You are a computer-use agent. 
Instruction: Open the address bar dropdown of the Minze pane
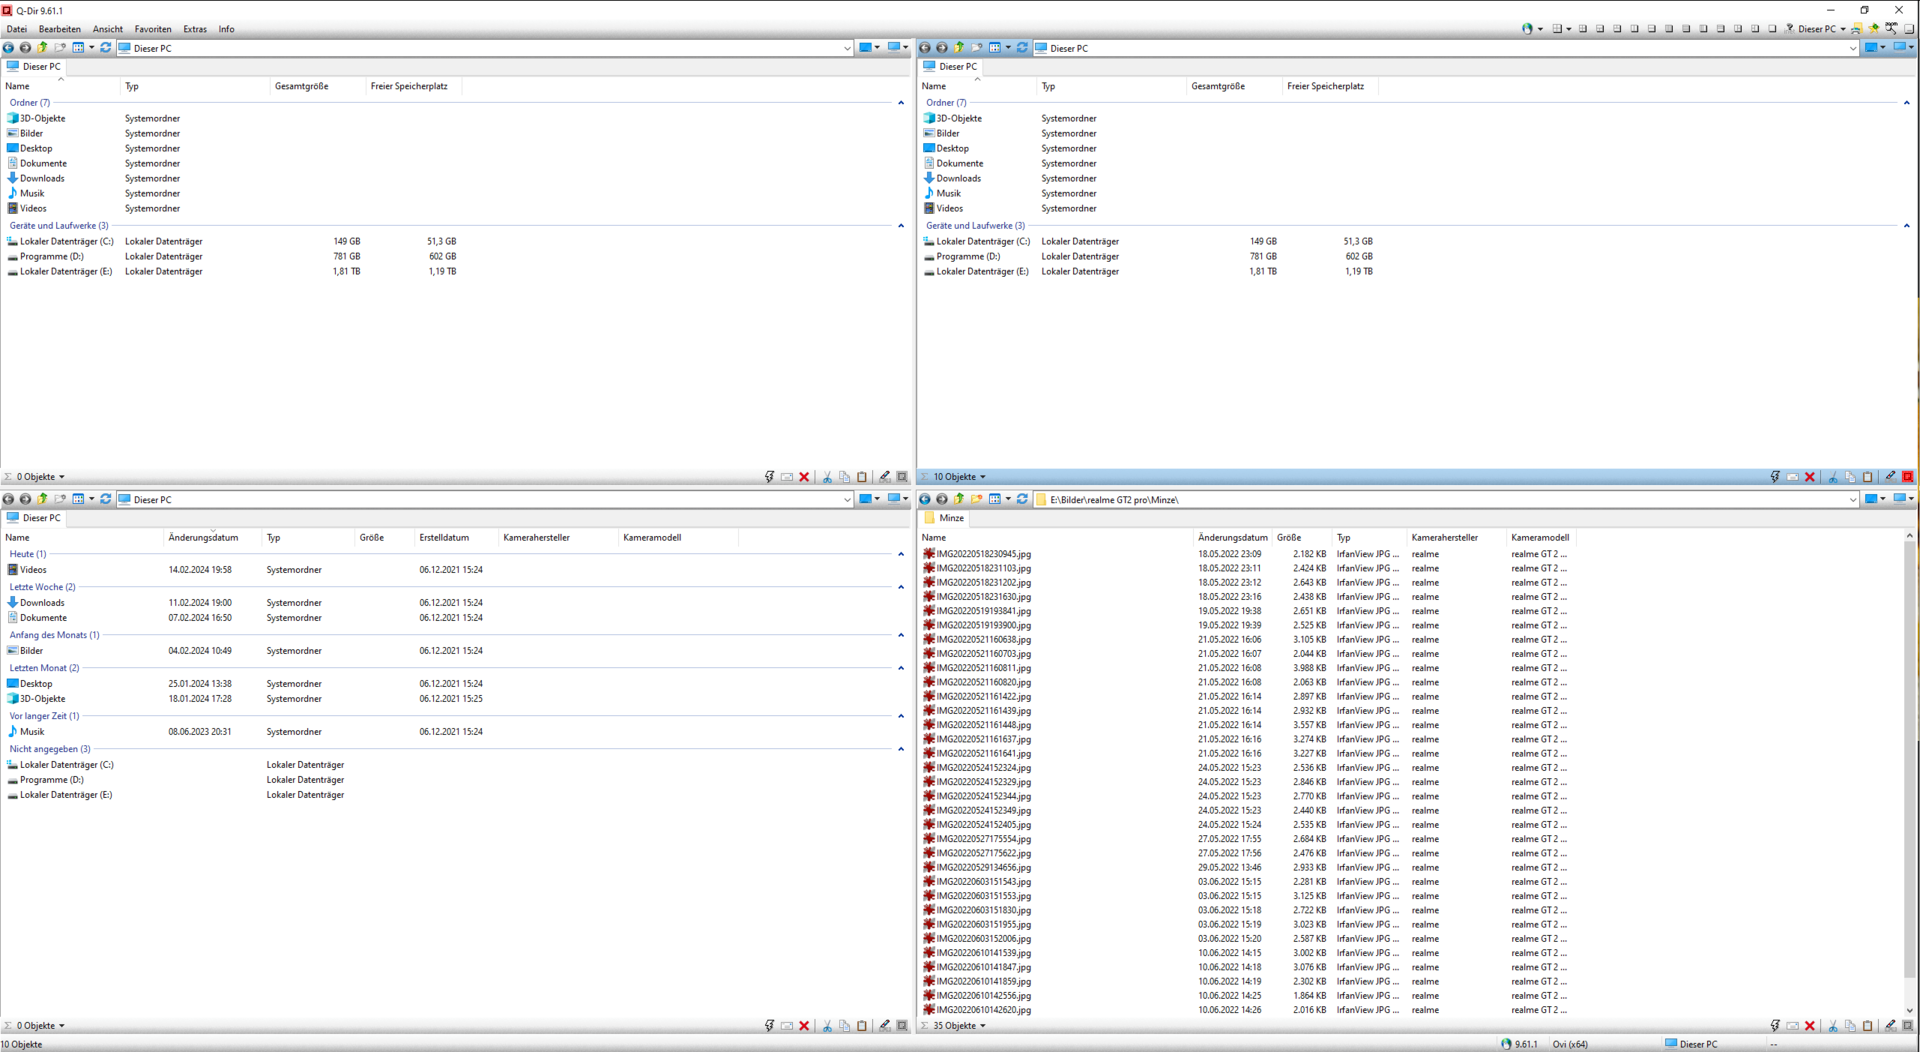click(x=1852, y=499)
